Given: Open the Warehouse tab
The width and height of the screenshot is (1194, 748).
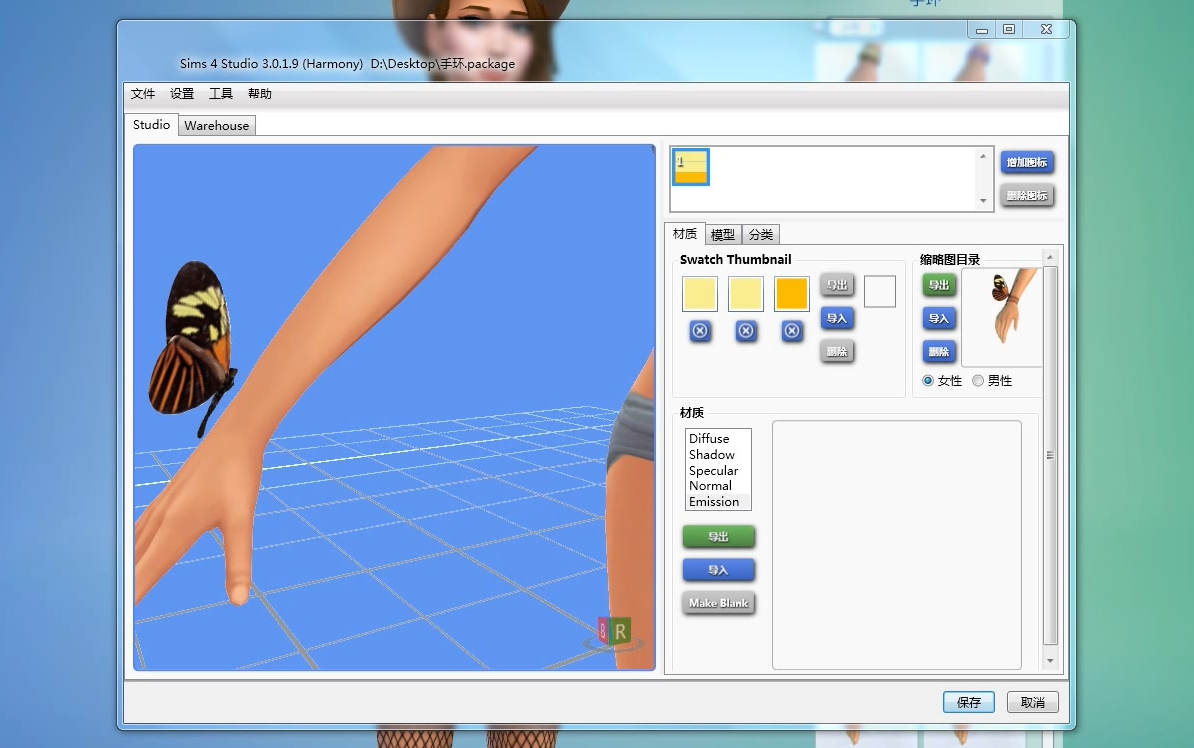Looking at the screenshot, I should pyautogui.click(x=216, y=126).
